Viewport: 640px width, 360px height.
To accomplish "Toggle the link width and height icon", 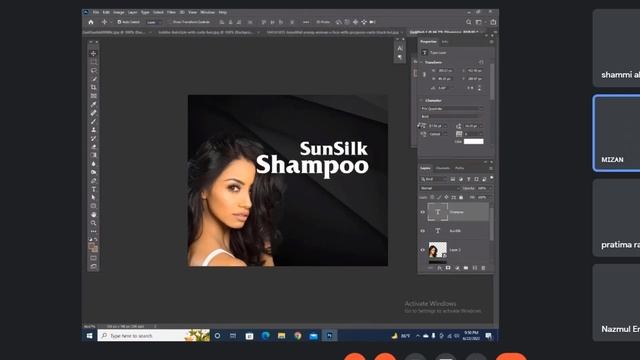I will 424,74.
